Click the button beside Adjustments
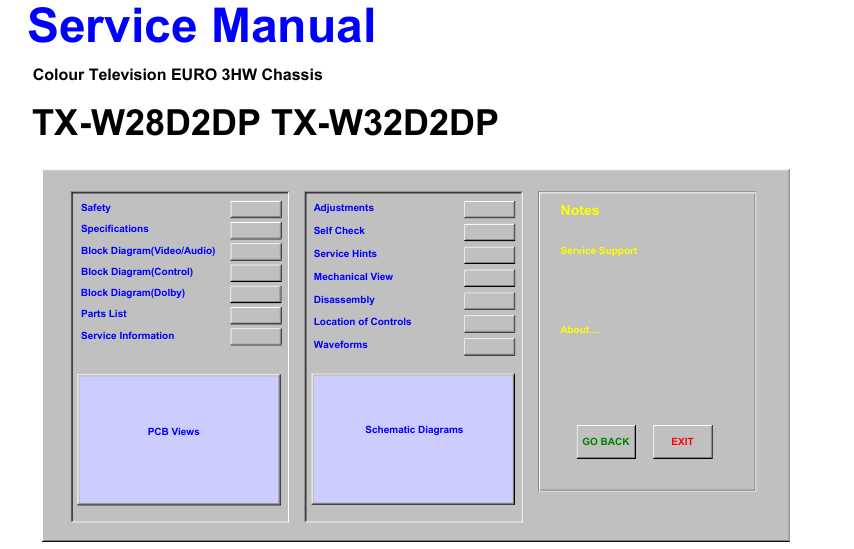 tap(489, 209)
